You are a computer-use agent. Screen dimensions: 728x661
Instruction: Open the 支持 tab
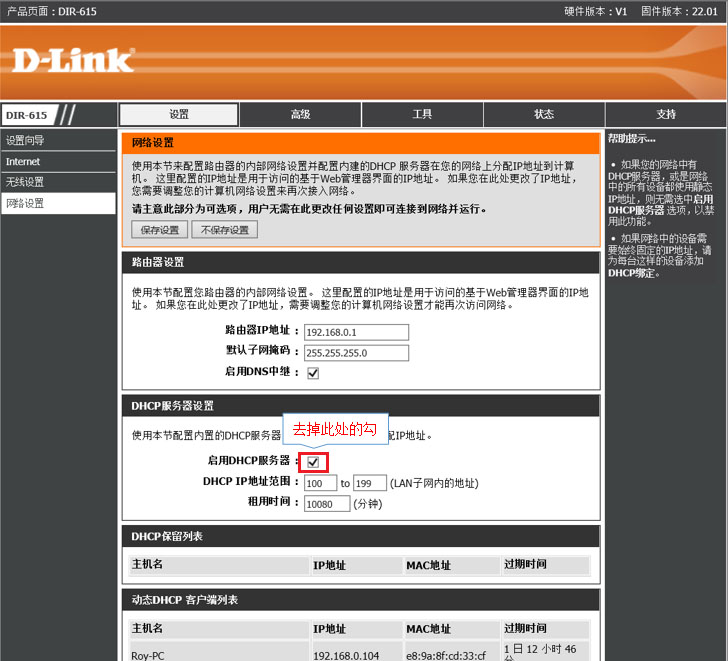[x=665, y=115]
